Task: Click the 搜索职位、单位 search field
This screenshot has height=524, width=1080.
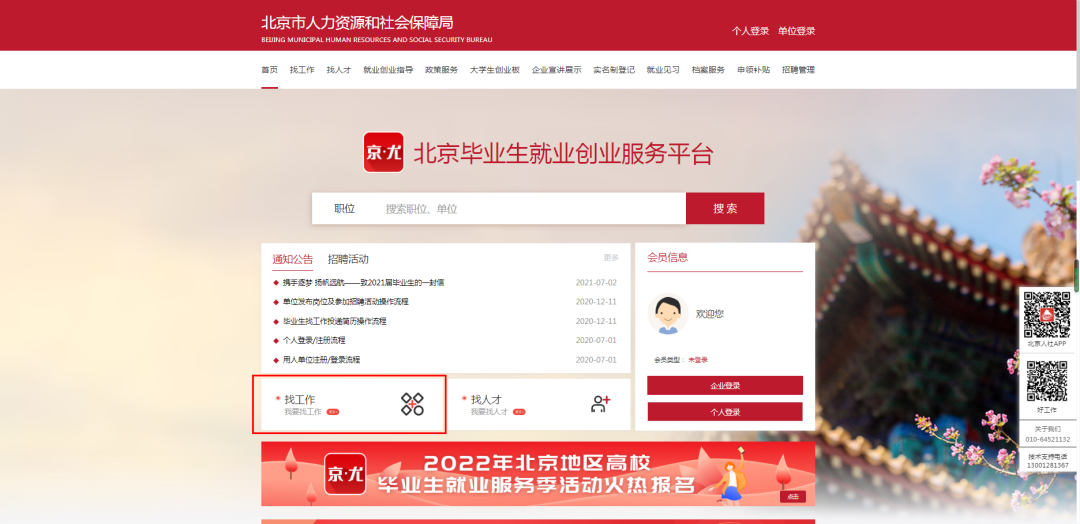Action: 530,209
